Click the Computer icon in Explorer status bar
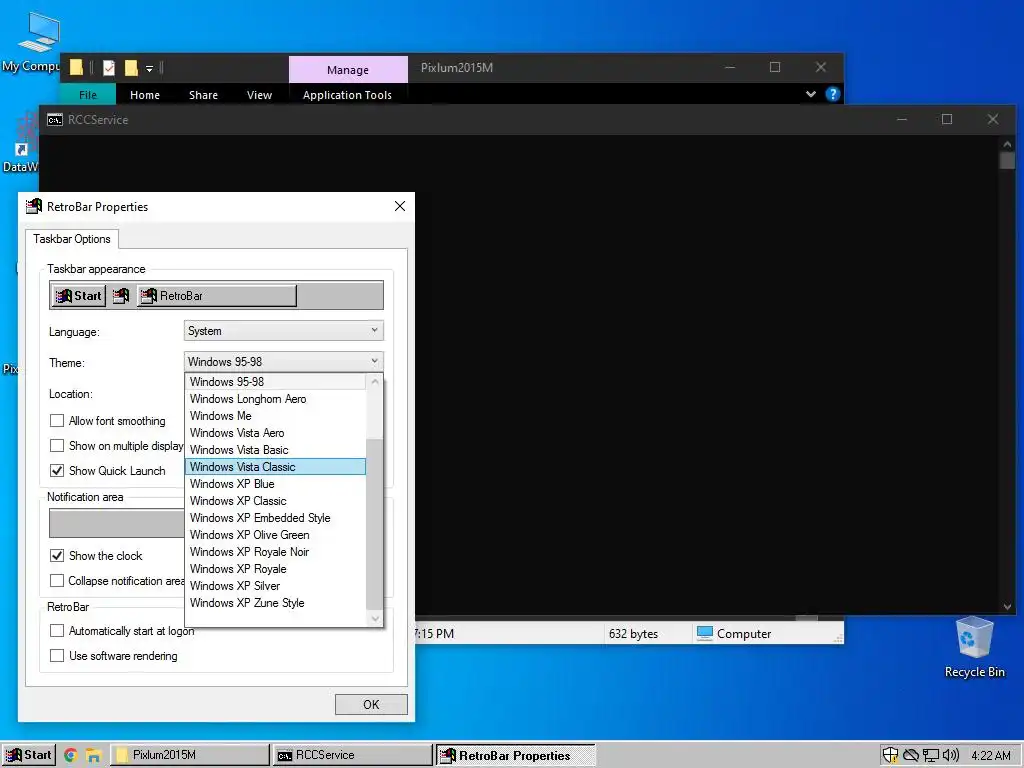Screen dimensions: 1024x768 tap(705, 633)
